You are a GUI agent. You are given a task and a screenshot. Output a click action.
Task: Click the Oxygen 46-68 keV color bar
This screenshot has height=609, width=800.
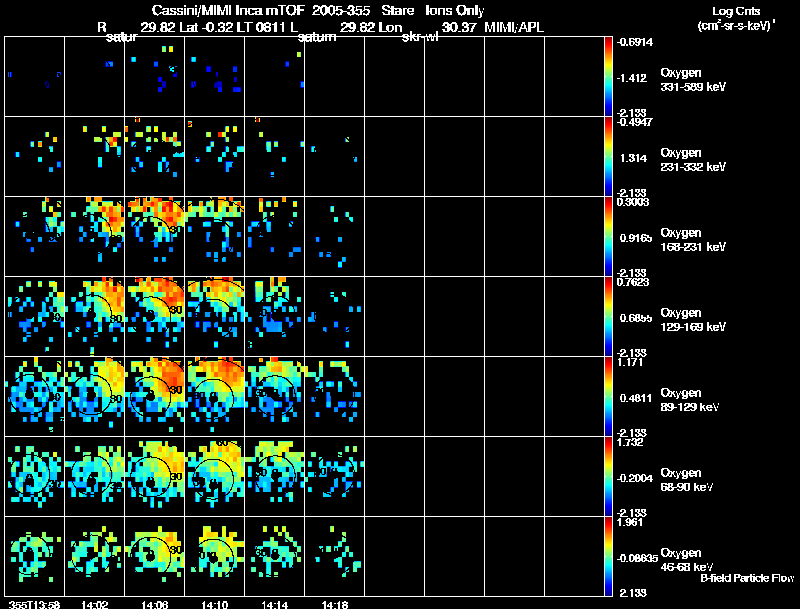tap(608, 557)
